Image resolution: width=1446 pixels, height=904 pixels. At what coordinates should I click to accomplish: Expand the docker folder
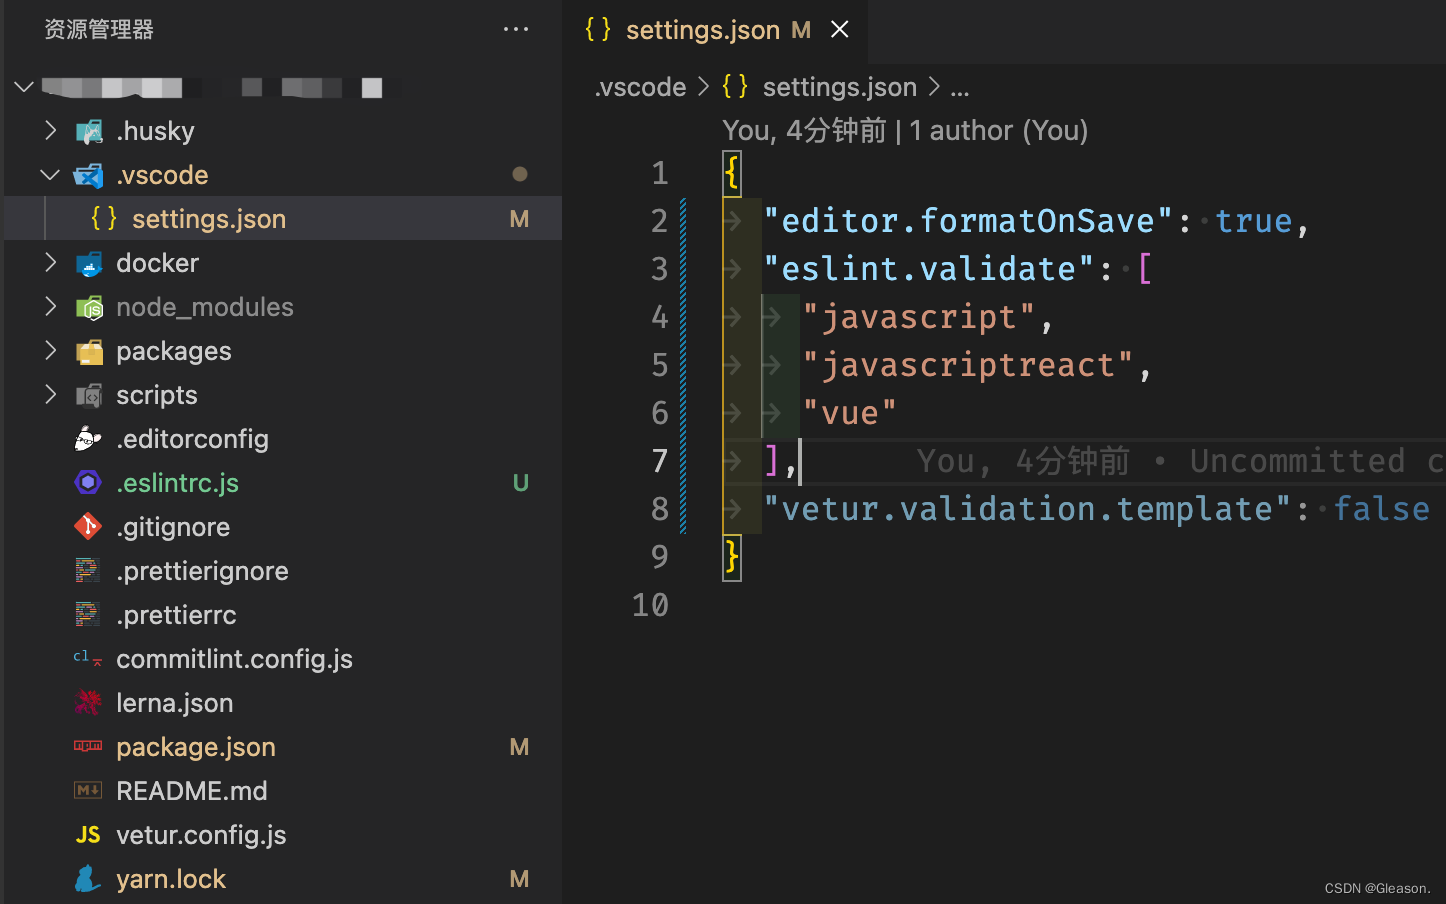pos(50,263)
